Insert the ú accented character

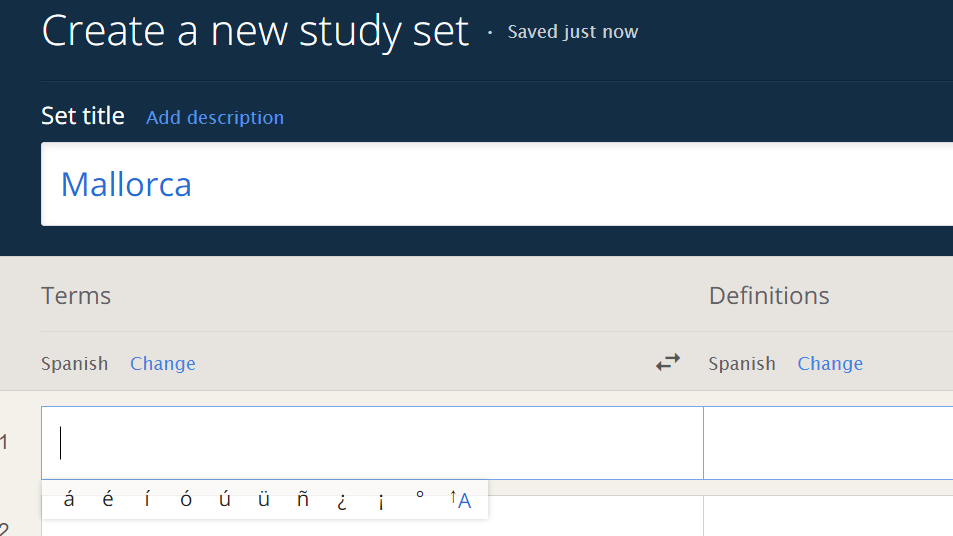coord(225,500)
